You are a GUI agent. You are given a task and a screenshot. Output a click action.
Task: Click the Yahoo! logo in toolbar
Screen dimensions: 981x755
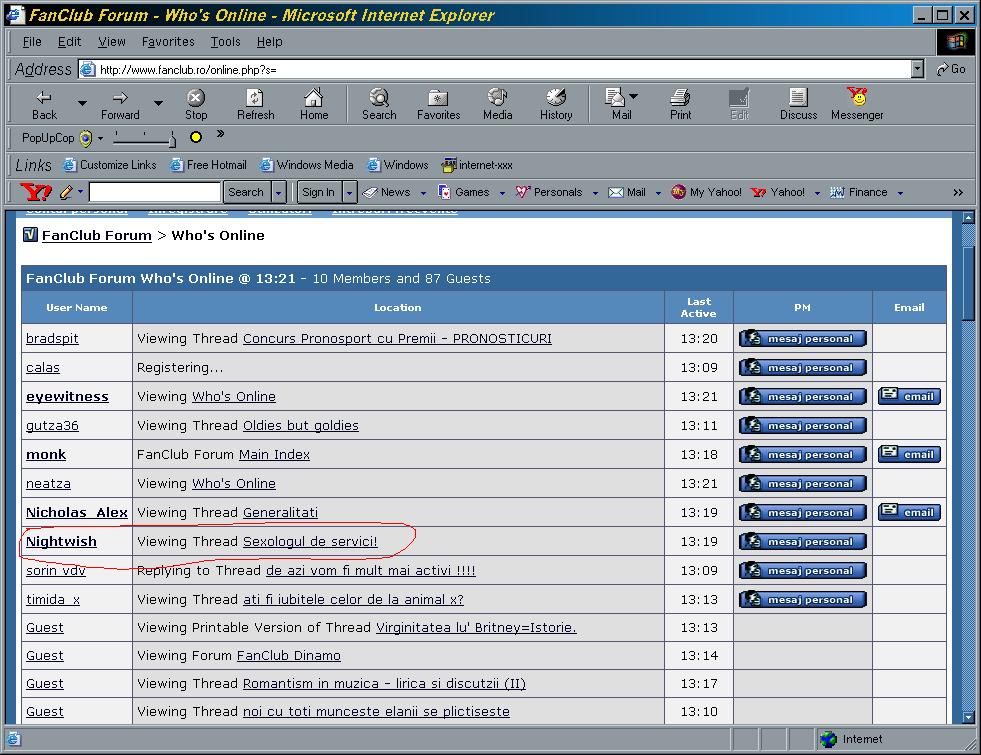click(x=36, y=192)
